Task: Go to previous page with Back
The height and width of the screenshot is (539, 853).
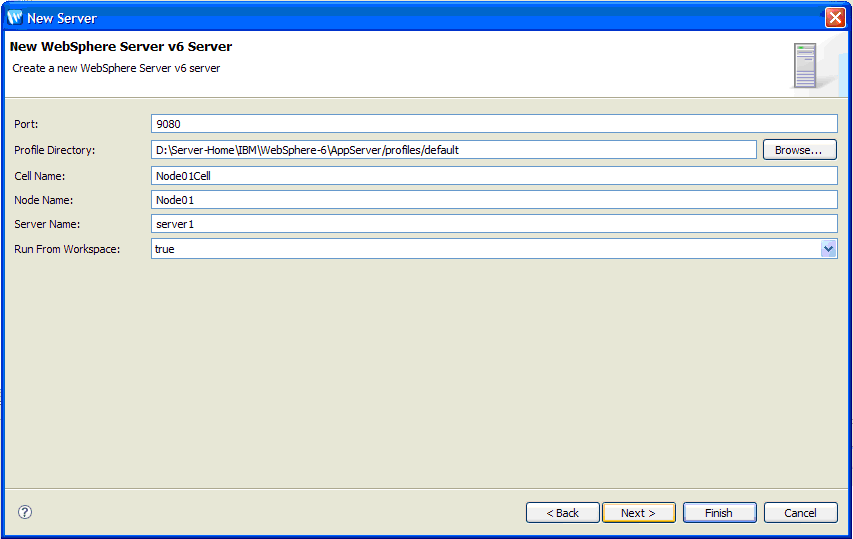Action: tap(563, 512)
